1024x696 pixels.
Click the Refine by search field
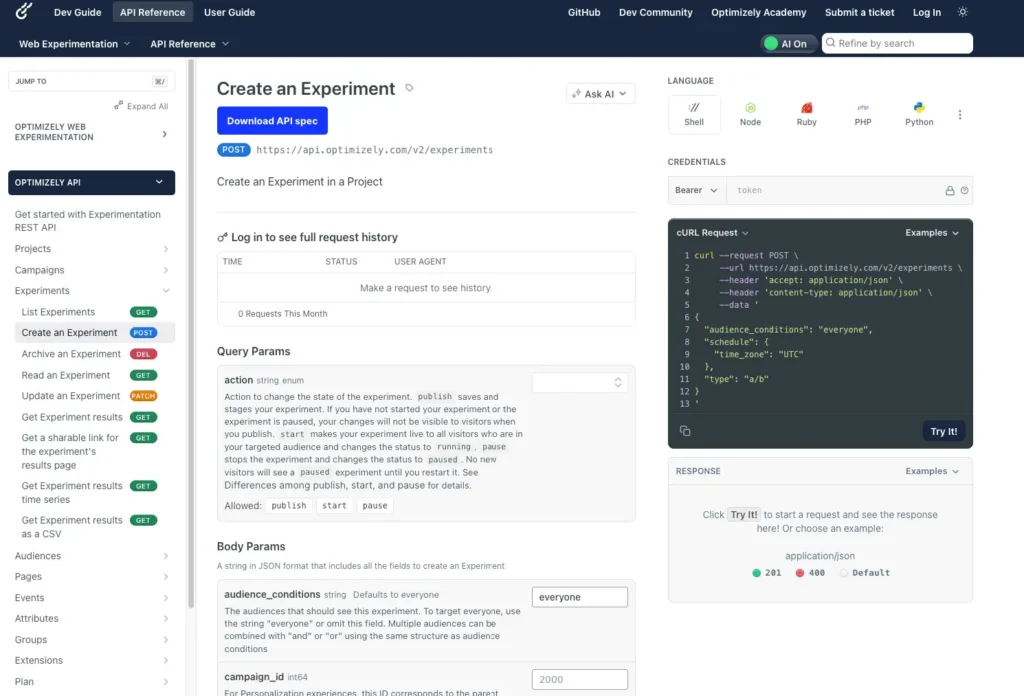pos(897,43)
